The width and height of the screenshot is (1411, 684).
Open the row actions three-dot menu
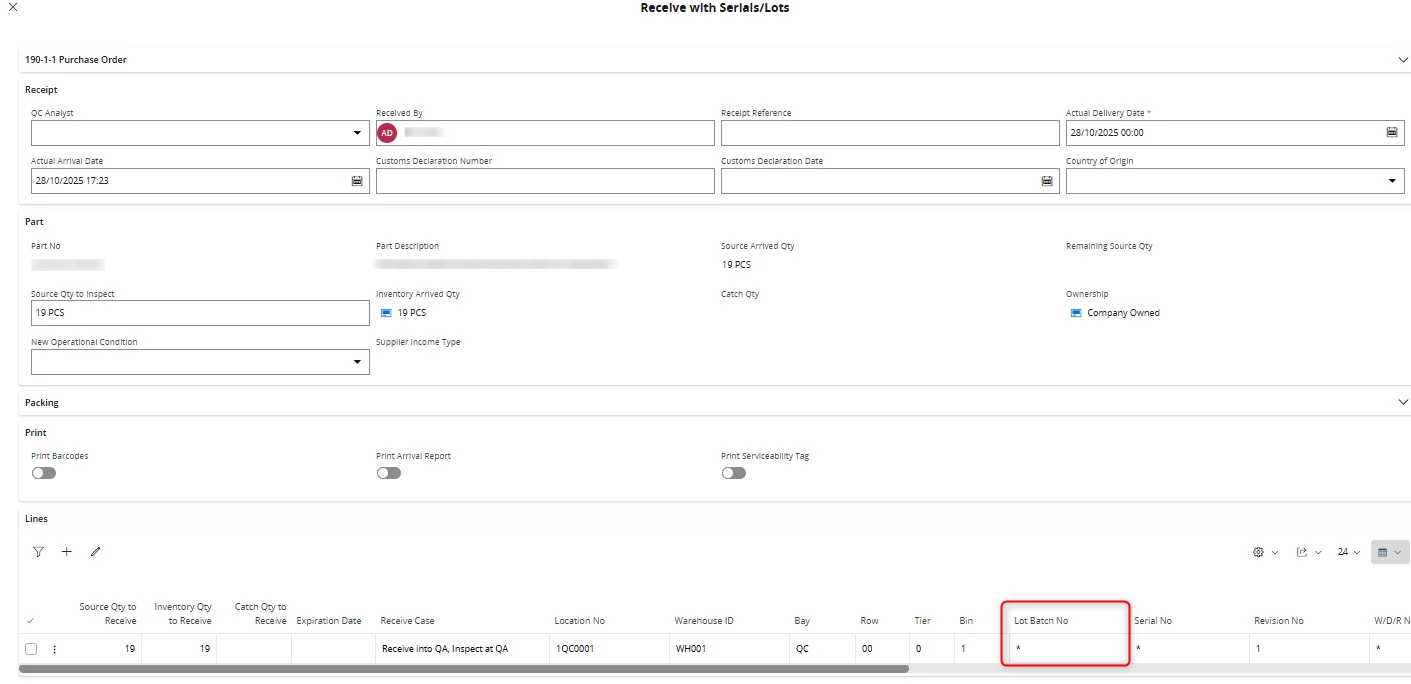pyautogui.click(x=54, y=649)
